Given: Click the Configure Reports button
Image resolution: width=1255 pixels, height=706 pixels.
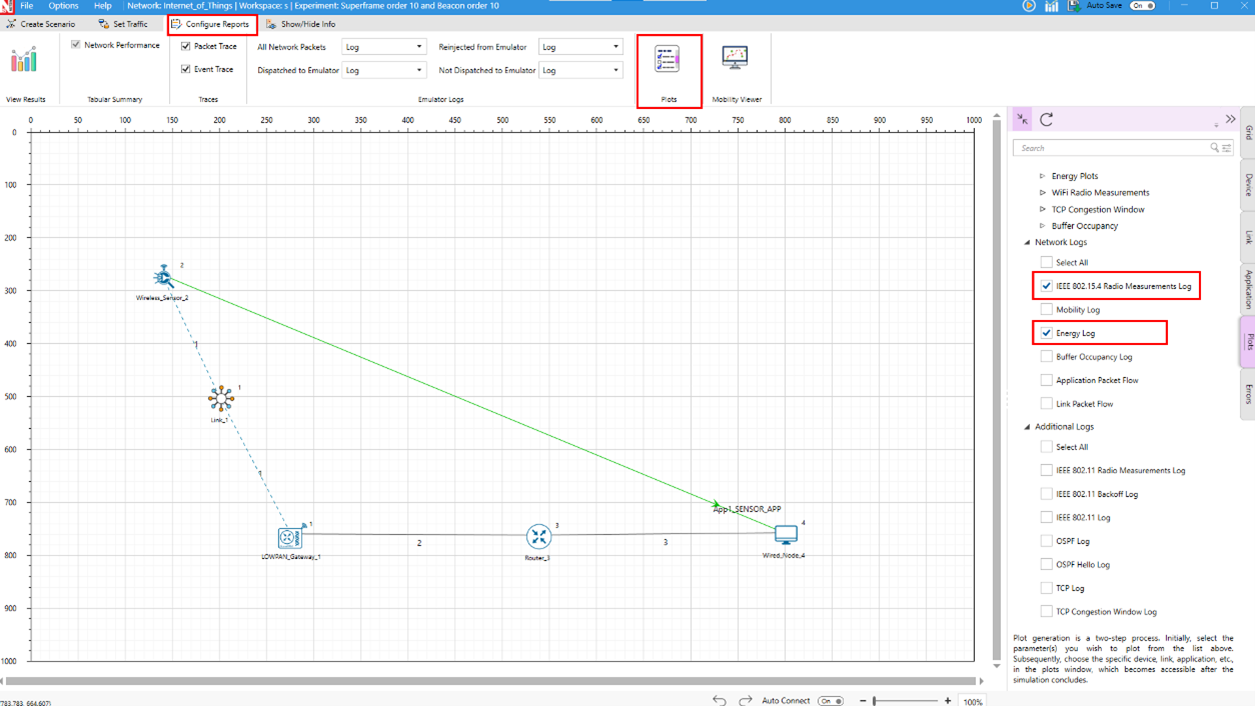Looking at the screenshot, I should pyautogui.click(x=211, y=24).
